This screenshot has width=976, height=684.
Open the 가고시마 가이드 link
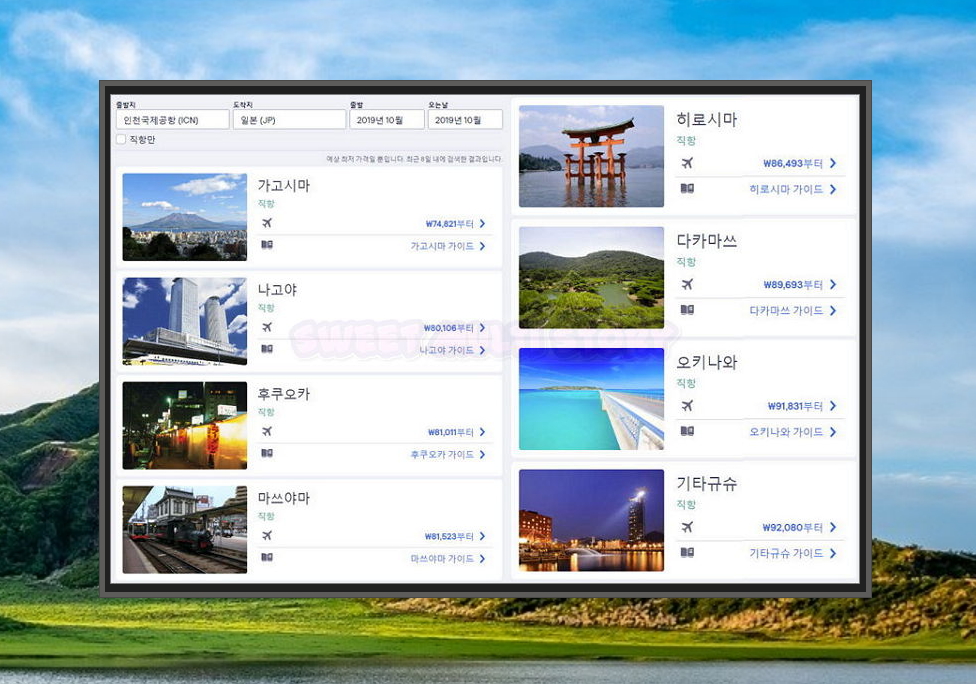click(442, 246)
